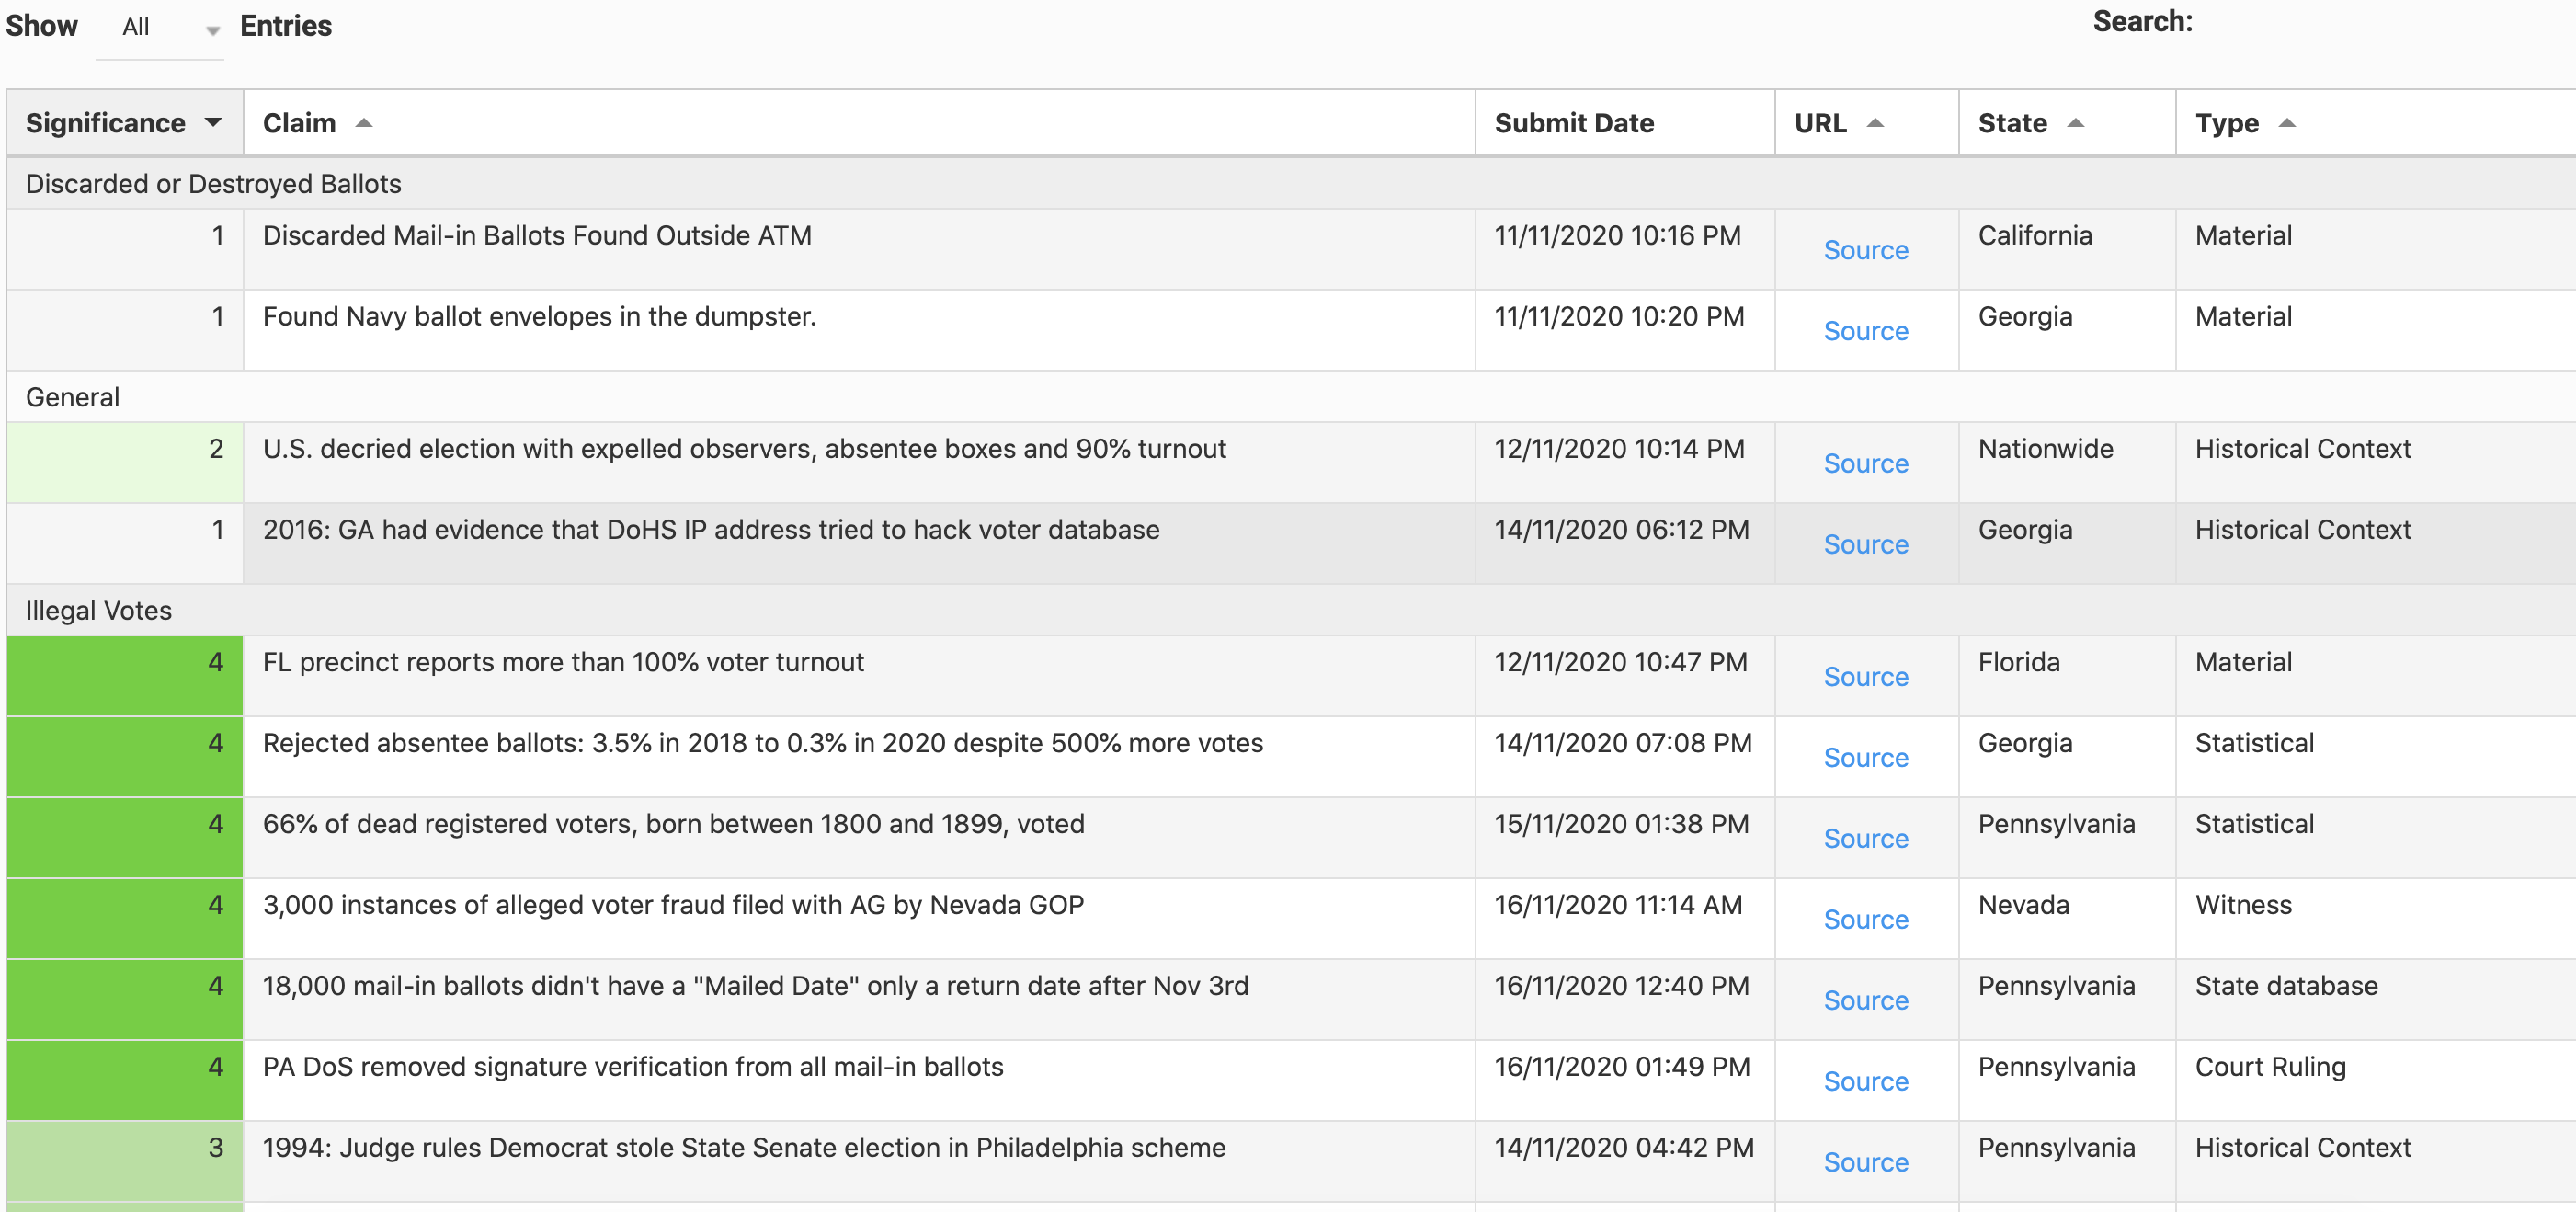
Task: Sort by the Claim column header
Action: point(858,123)
